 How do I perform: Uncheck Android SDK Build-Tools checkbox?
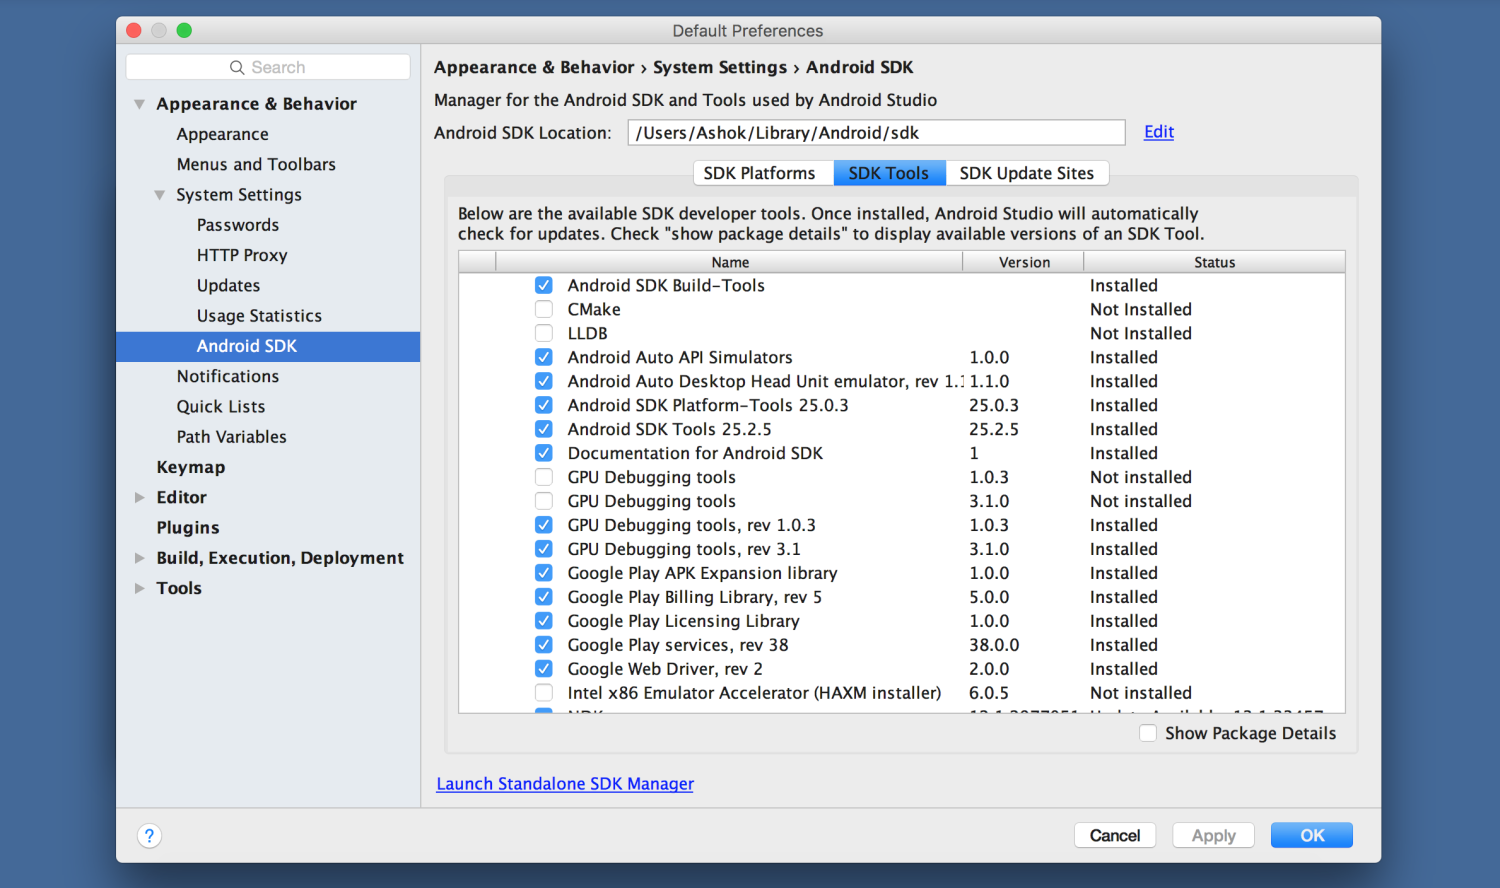[544, 286]
